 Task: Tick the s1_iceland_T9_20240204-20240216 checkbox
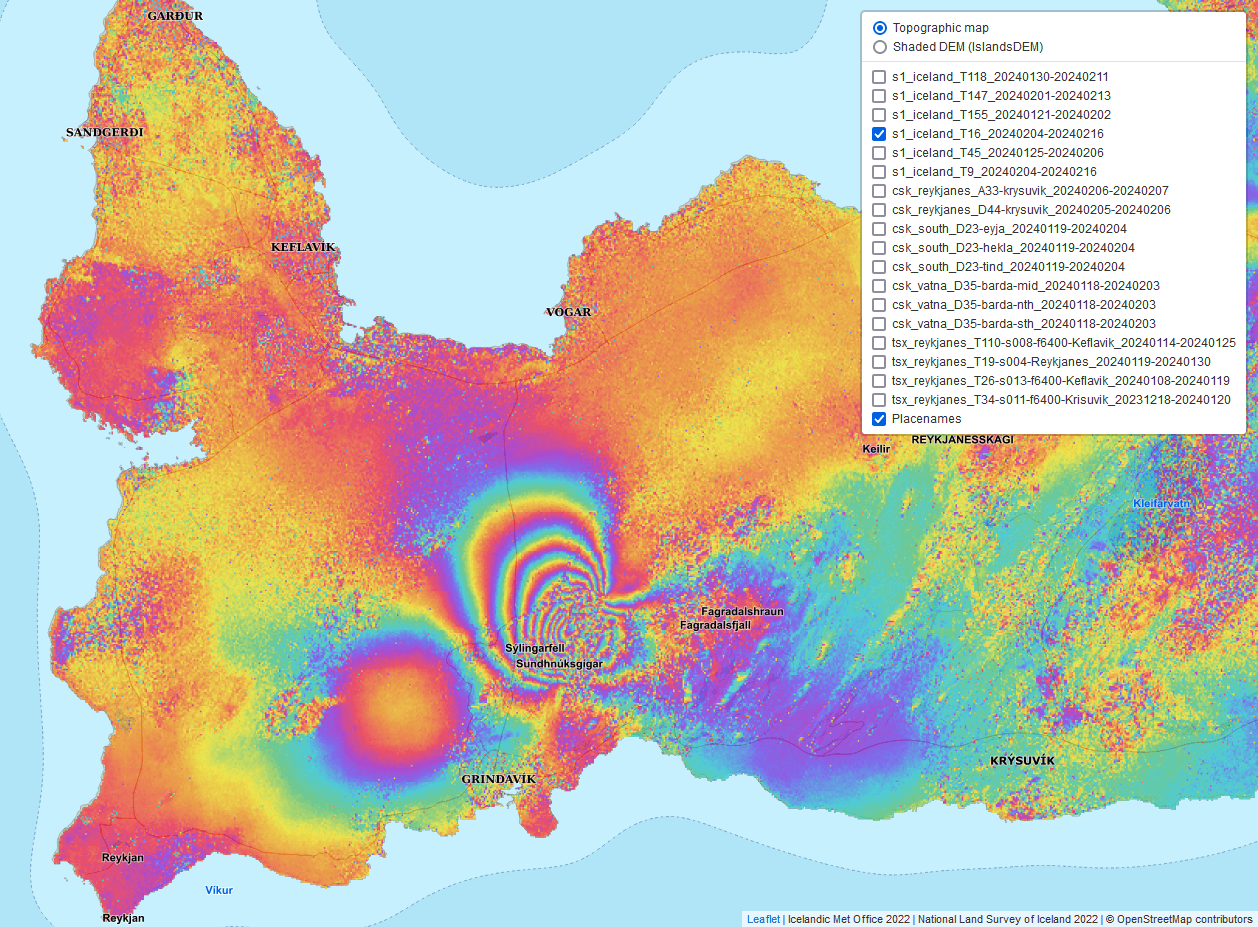879,172
